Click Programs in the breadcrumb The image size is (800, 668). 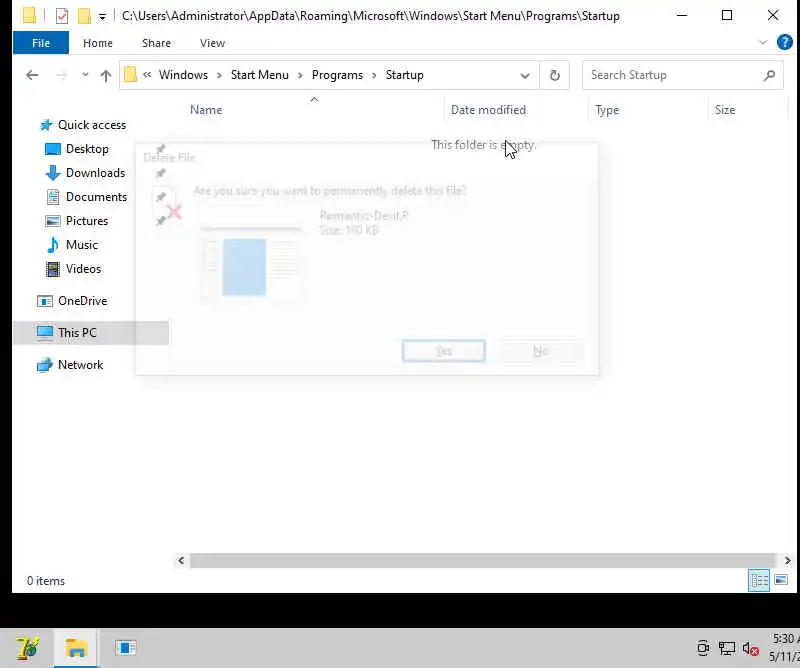337,75
